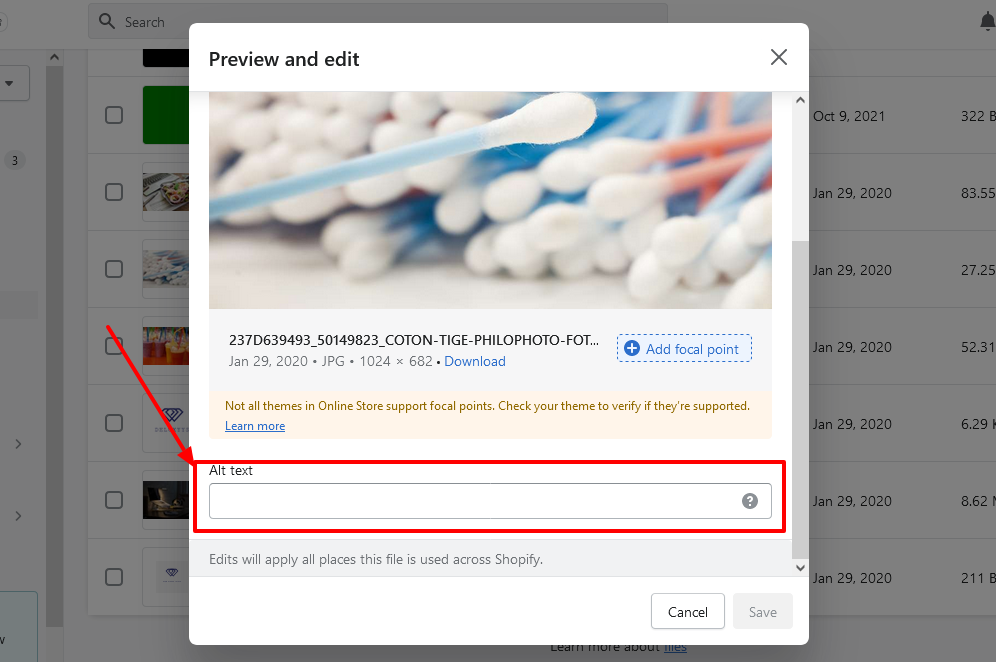Image resolution: width=996 pixels, height=662 pixels.
Task: Check the box beside the cocktail drinks thumbnail
Action: coord(114,346)
